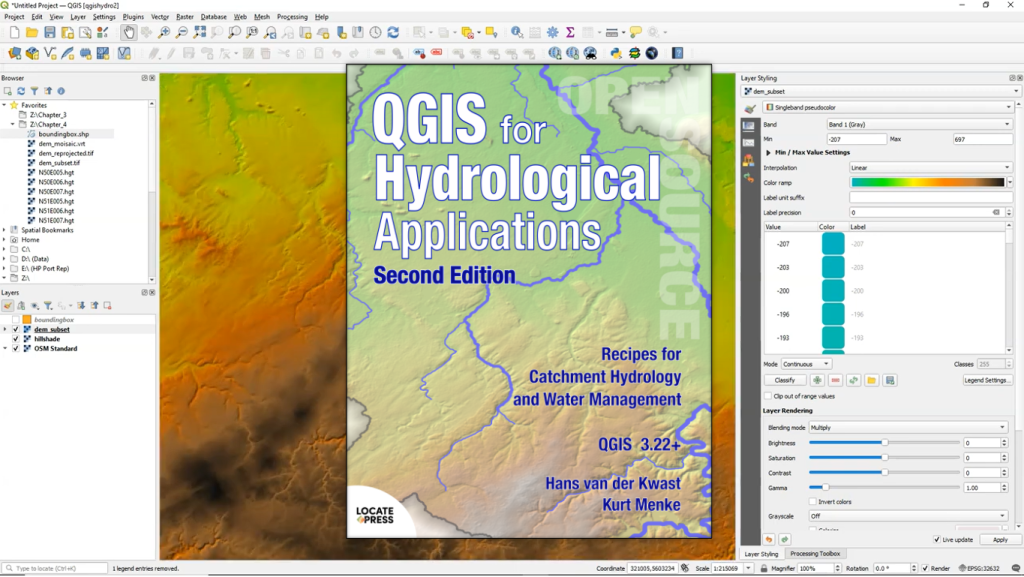
Task: Open Add Group icon in Layers panel
Action: click(x=19, y=305)
